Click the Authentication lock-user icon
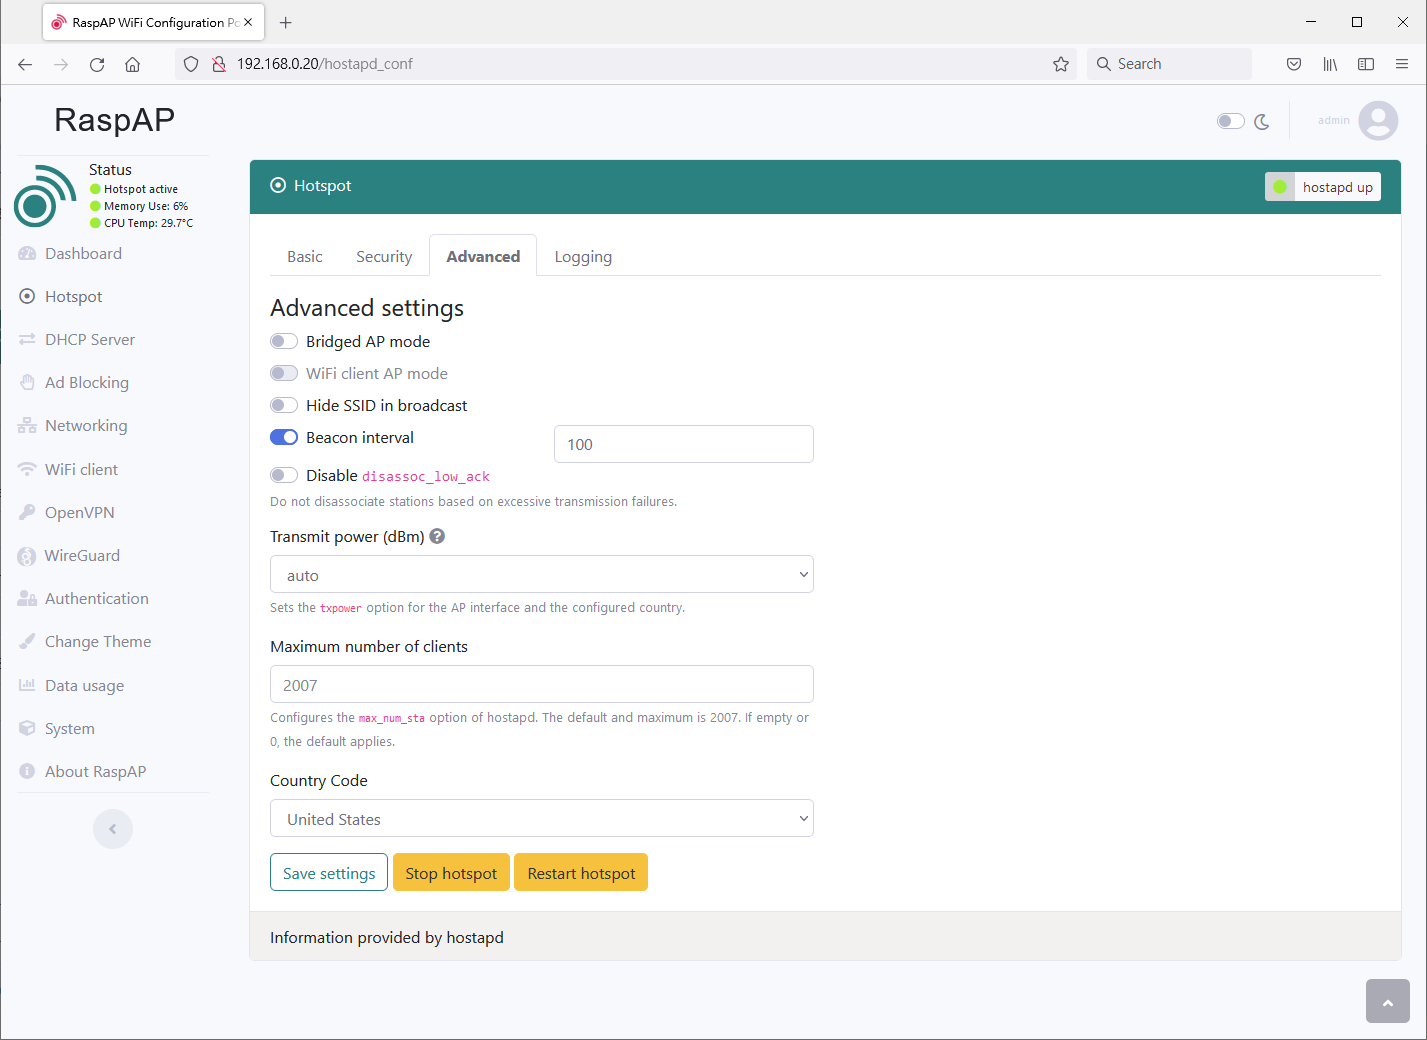 pyautogui.click(x=27, y=599)
